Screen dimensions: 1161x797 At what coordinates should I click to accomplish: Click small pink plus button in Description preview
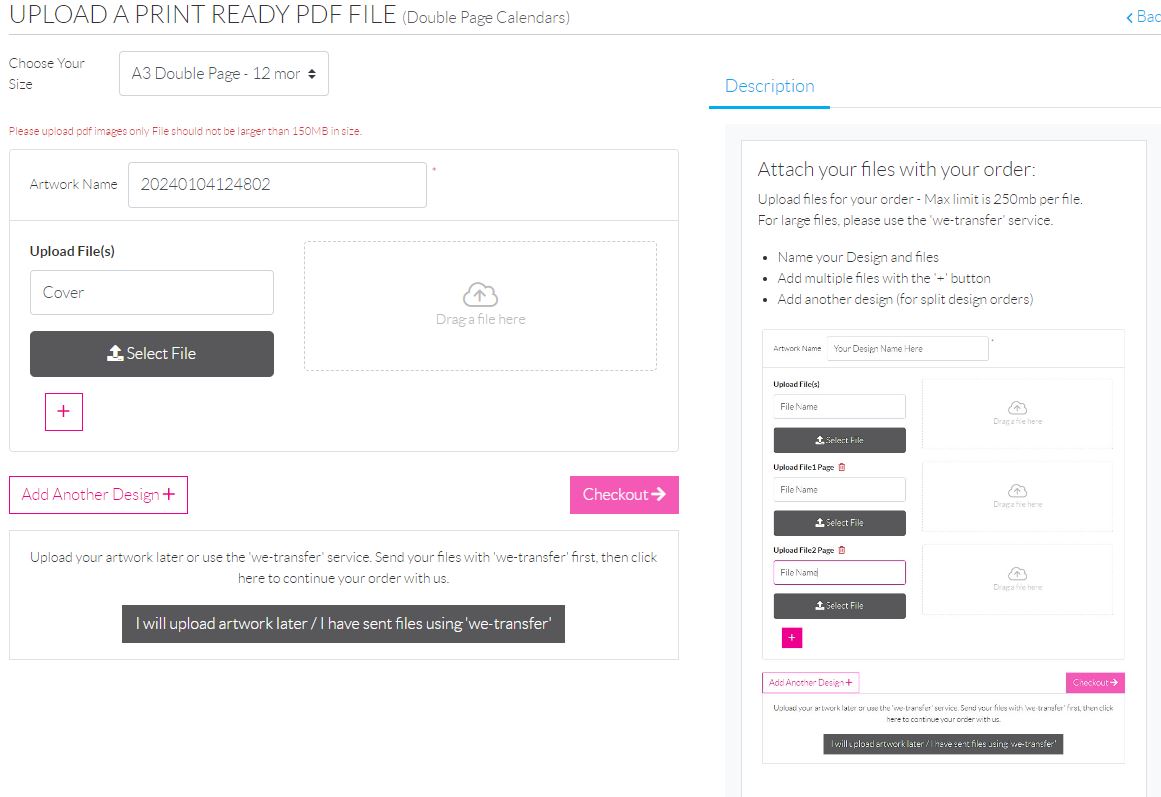pyautogui.click(x=791, y=637)
